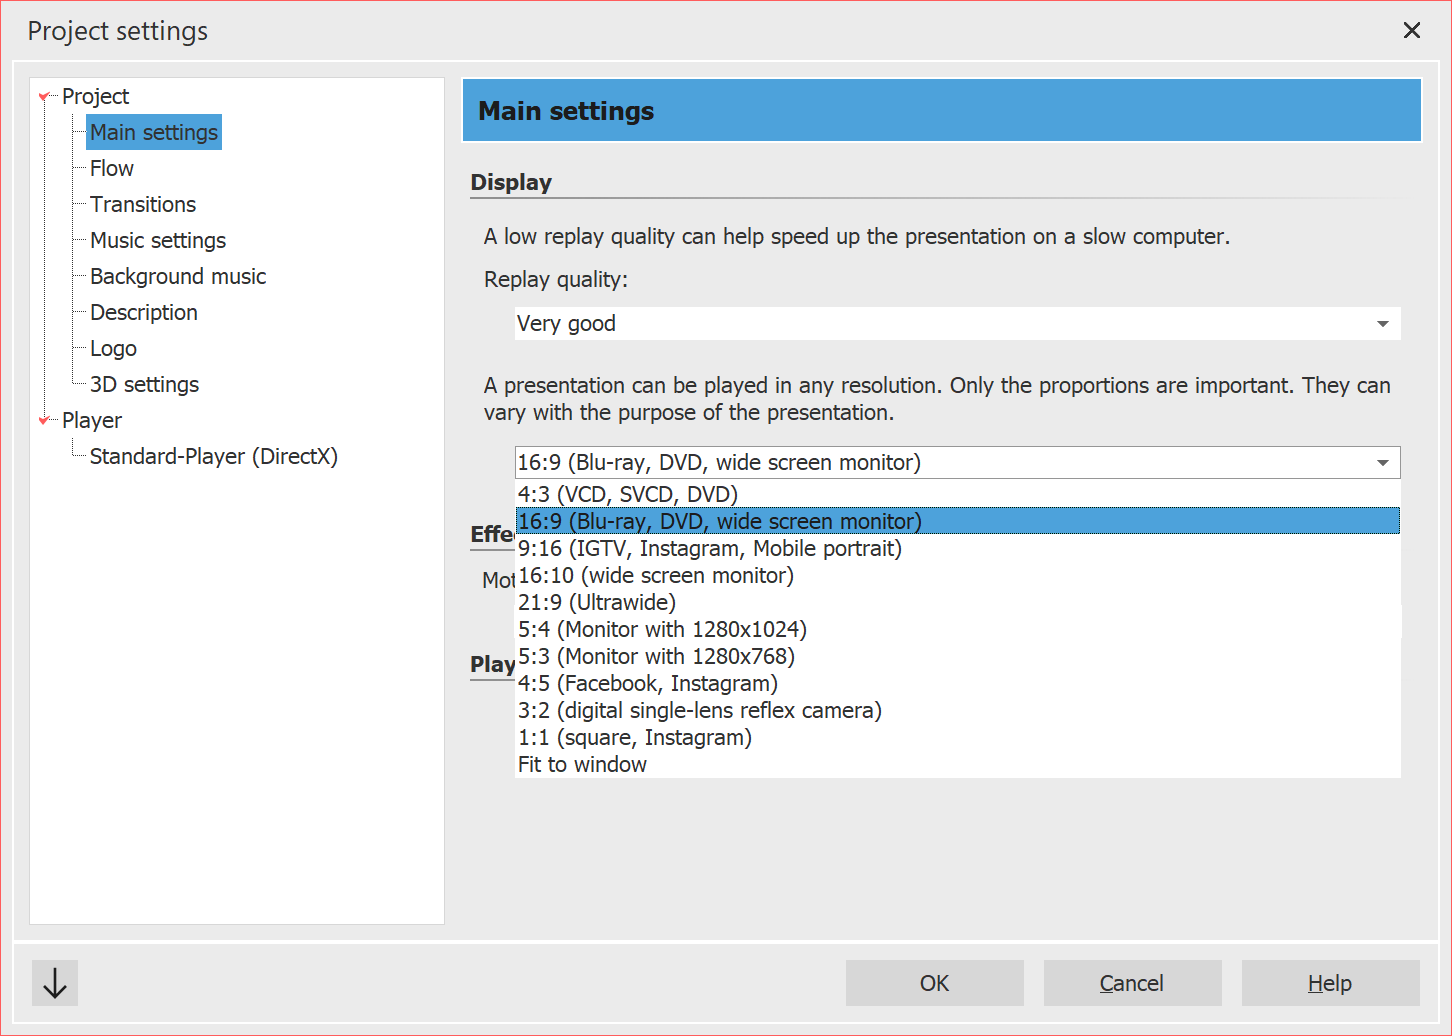1452x1036 pixels.
Task: Click the red expander arrow beside Project
Action: click(44, 95)
